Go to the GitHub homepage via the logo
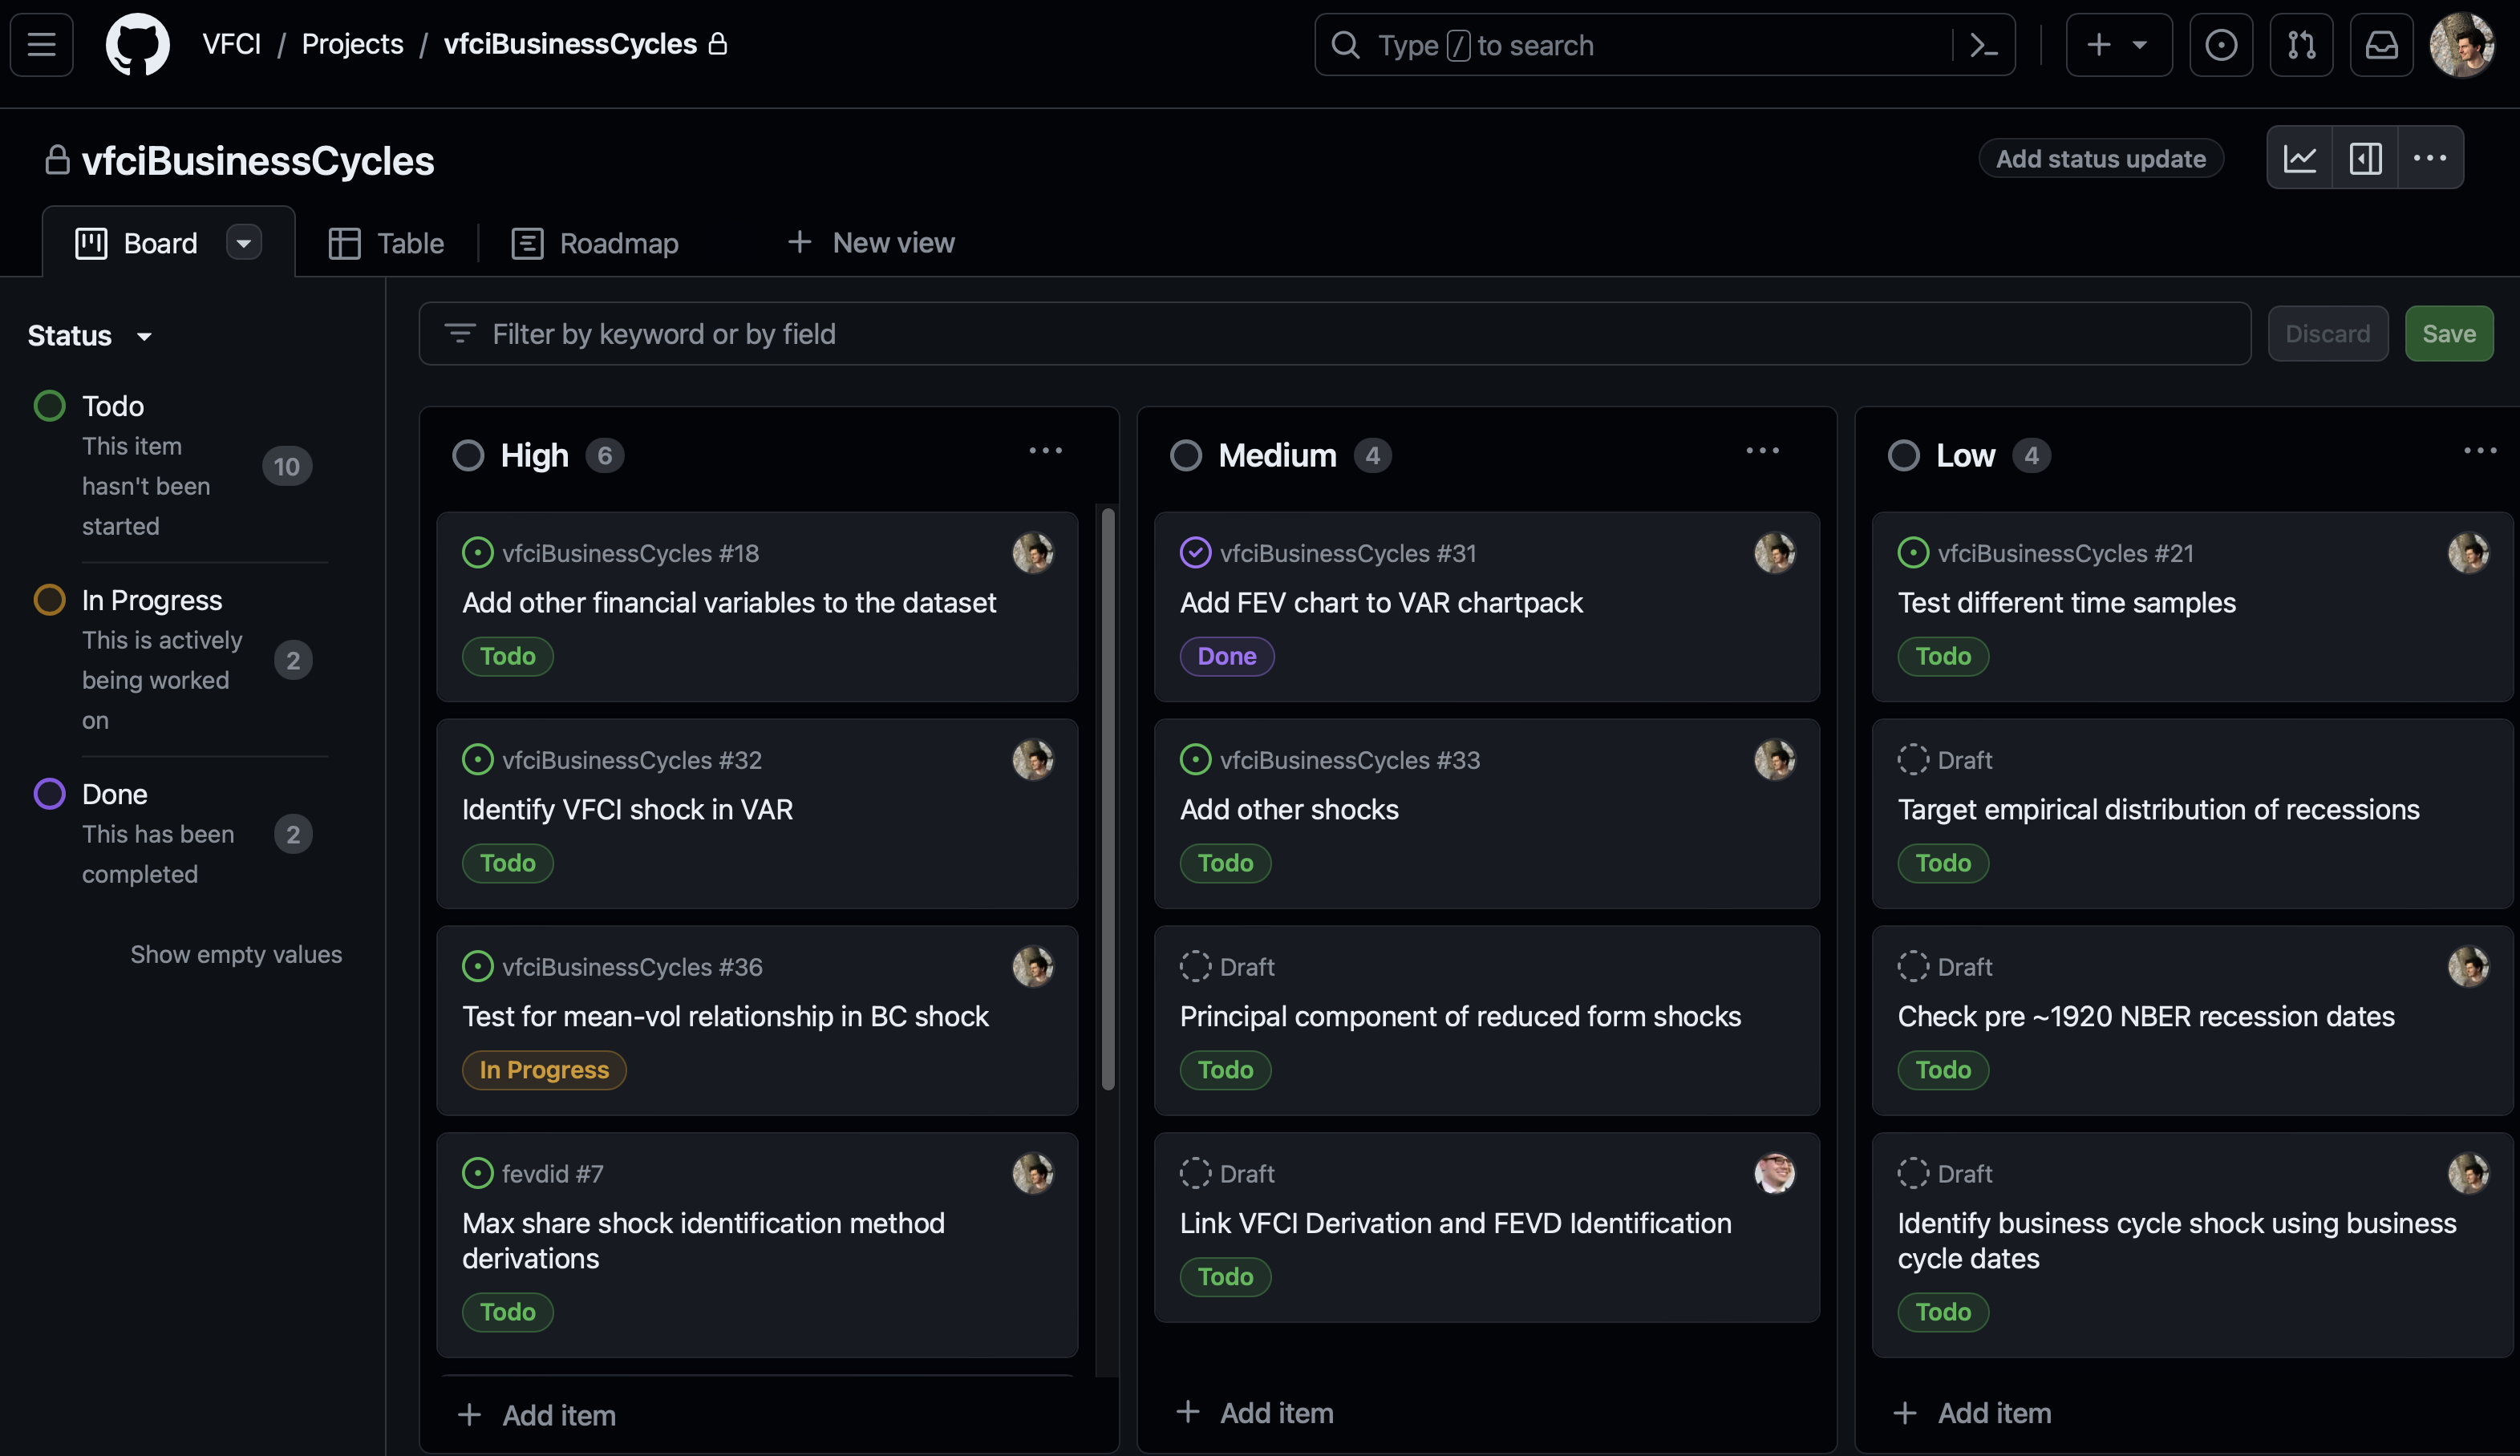The height and width of the screenshot is (1456, 2520). [x=137, y=45]
